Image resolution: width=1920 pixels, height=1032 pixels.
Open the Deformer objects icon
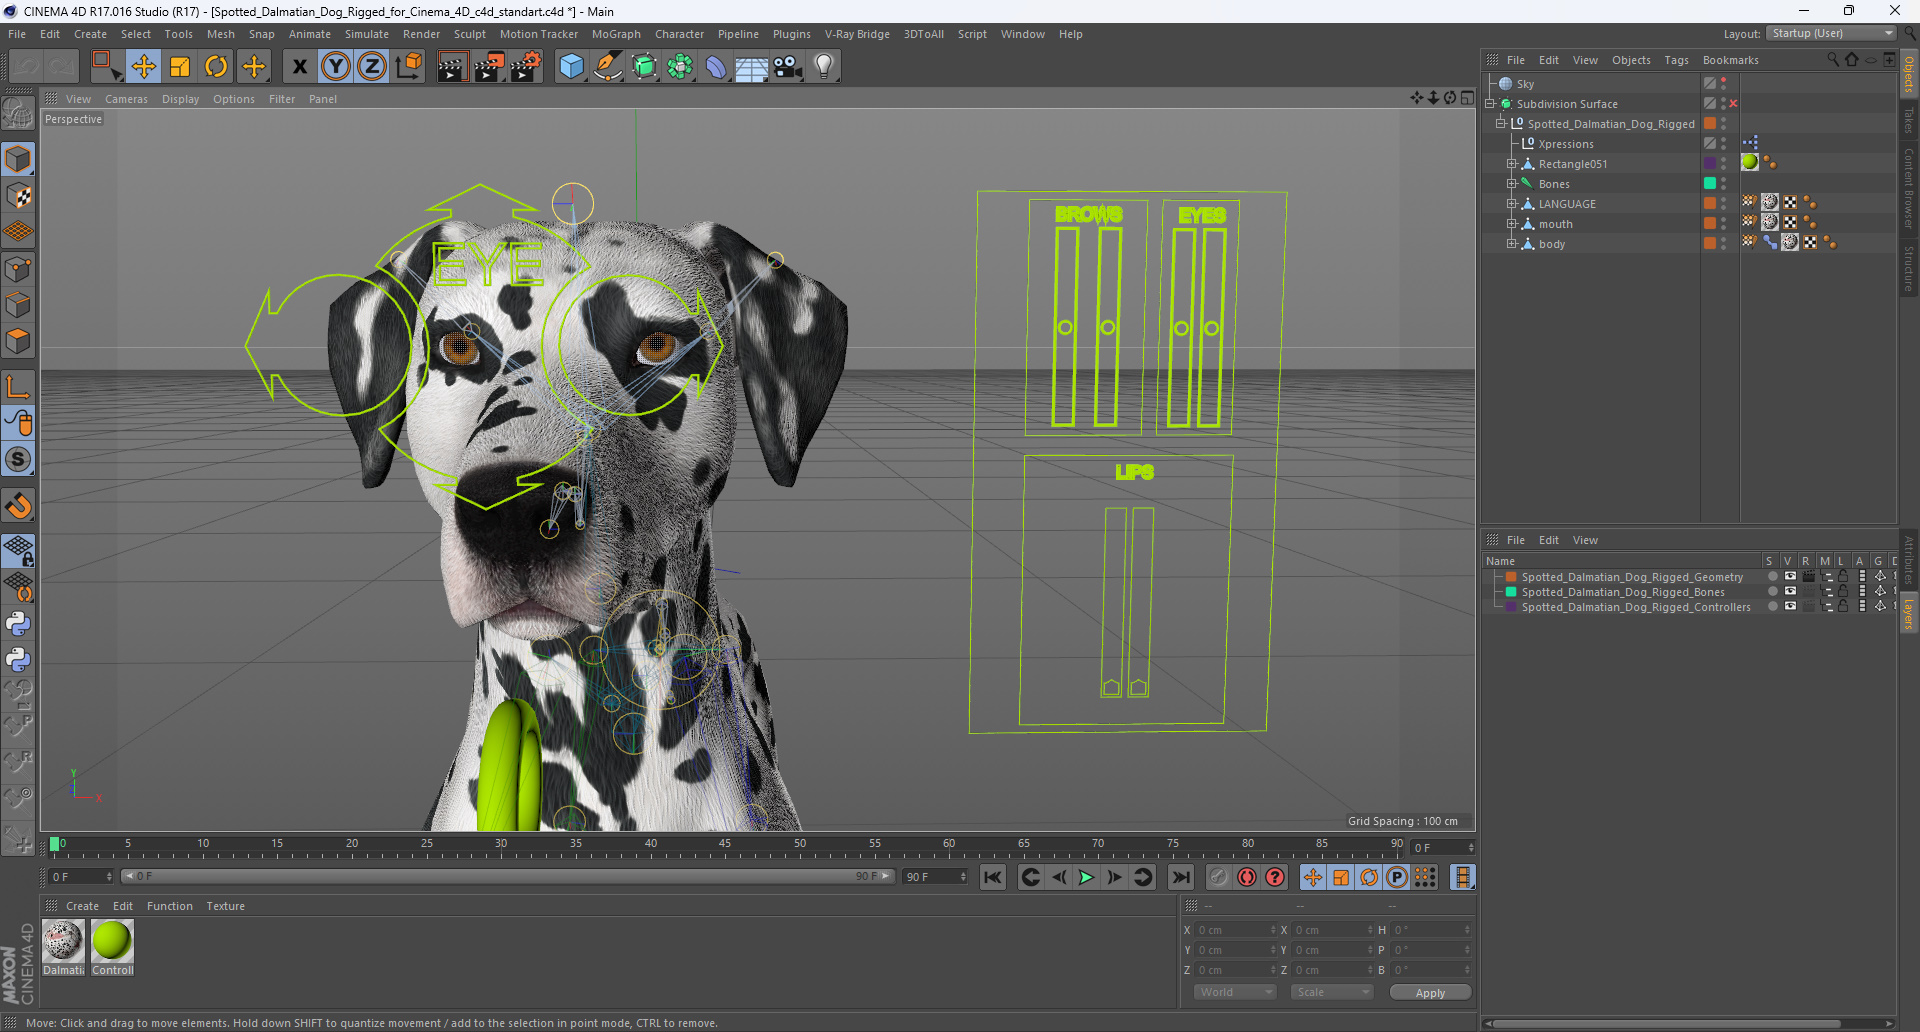tap(716, 67)
